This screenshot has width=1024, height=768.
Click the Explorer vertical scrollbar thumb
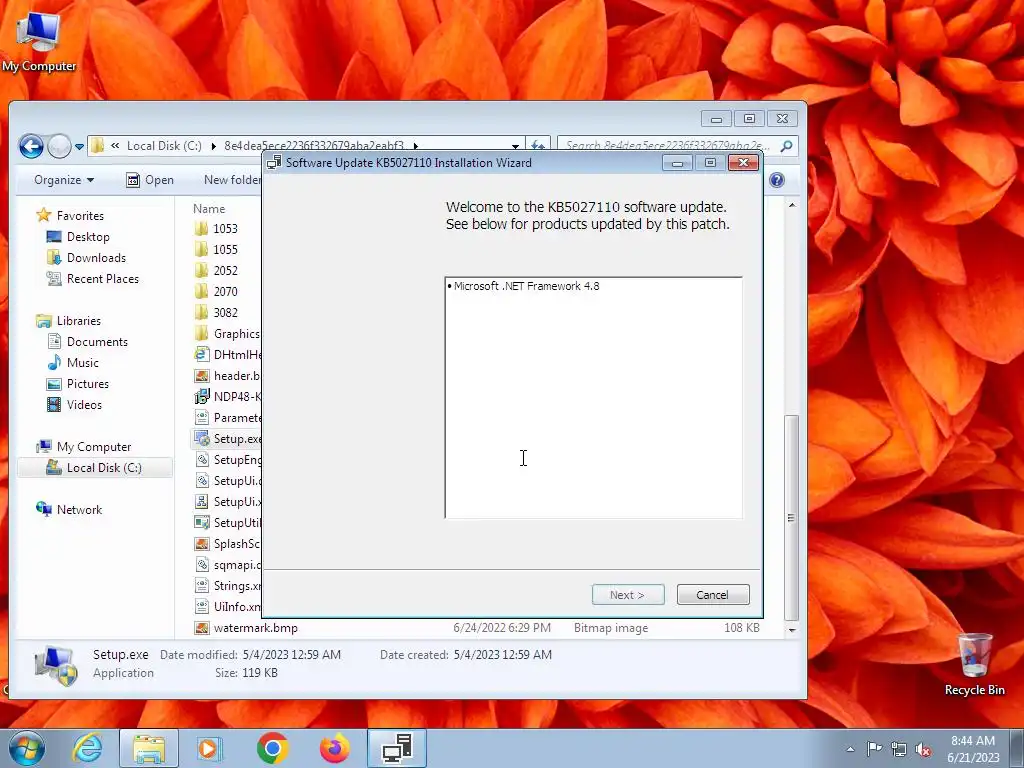(792, 517)
